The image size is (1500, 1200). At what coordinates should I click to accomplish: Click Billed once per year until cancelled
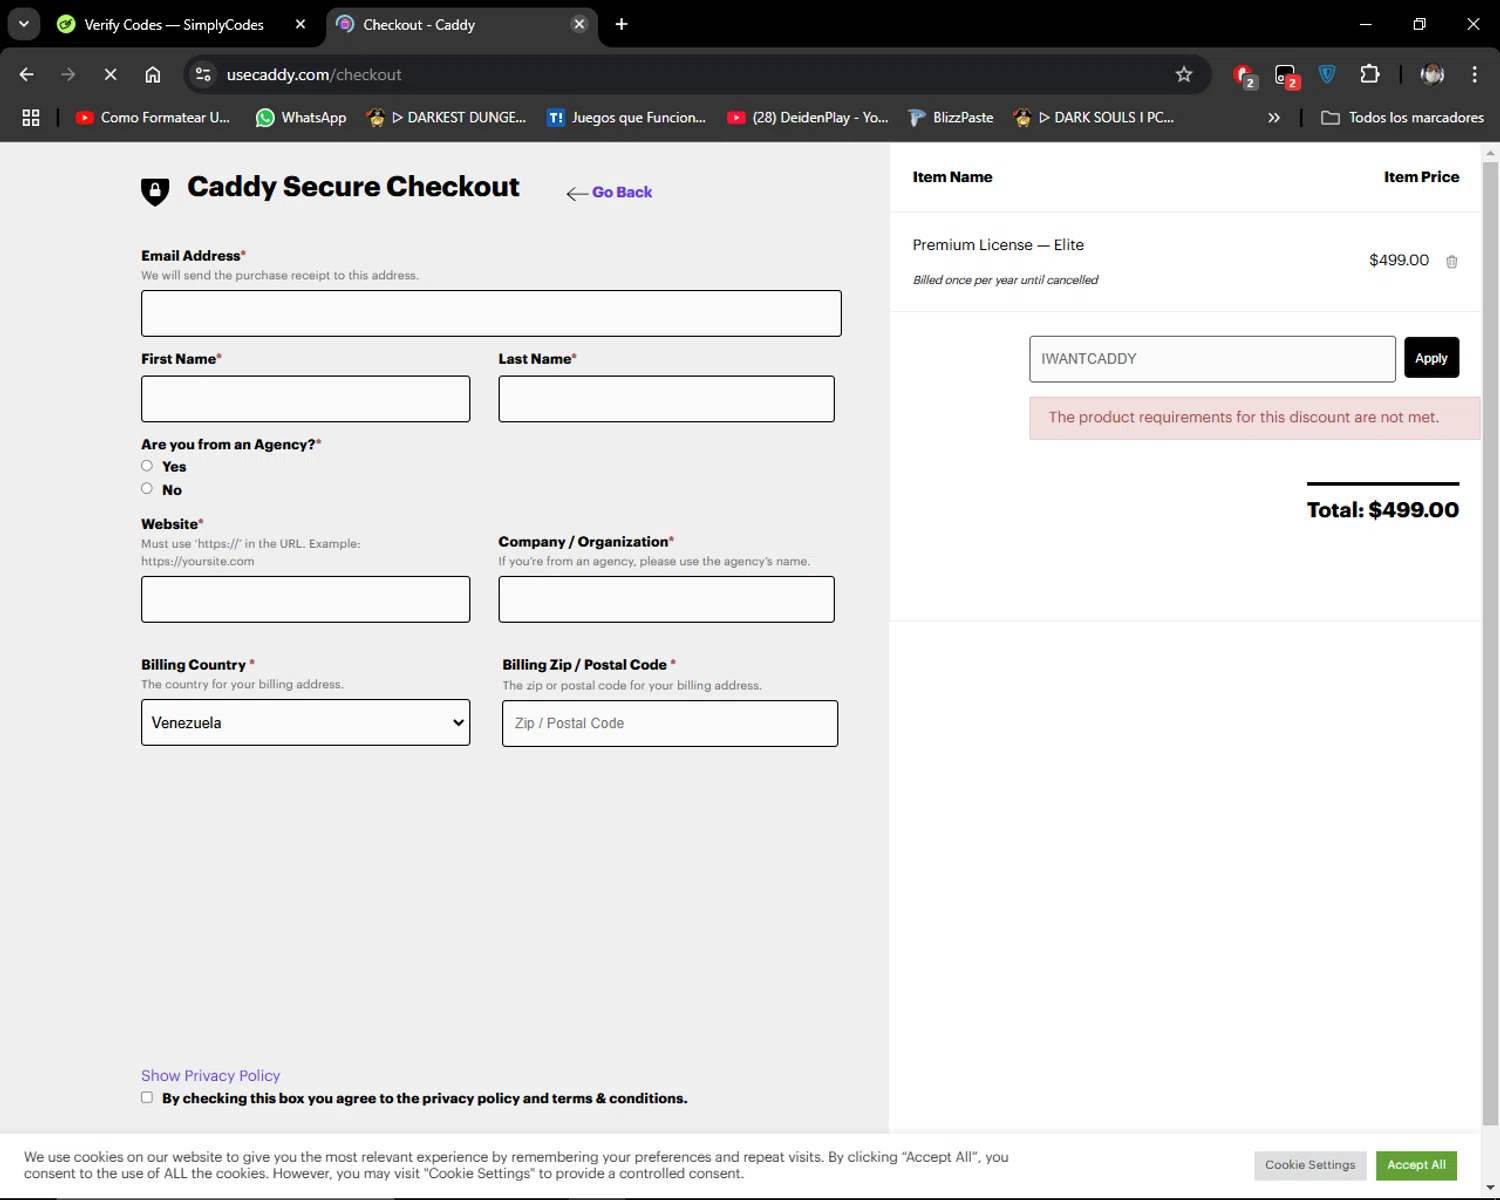(x=1005, y=280)
